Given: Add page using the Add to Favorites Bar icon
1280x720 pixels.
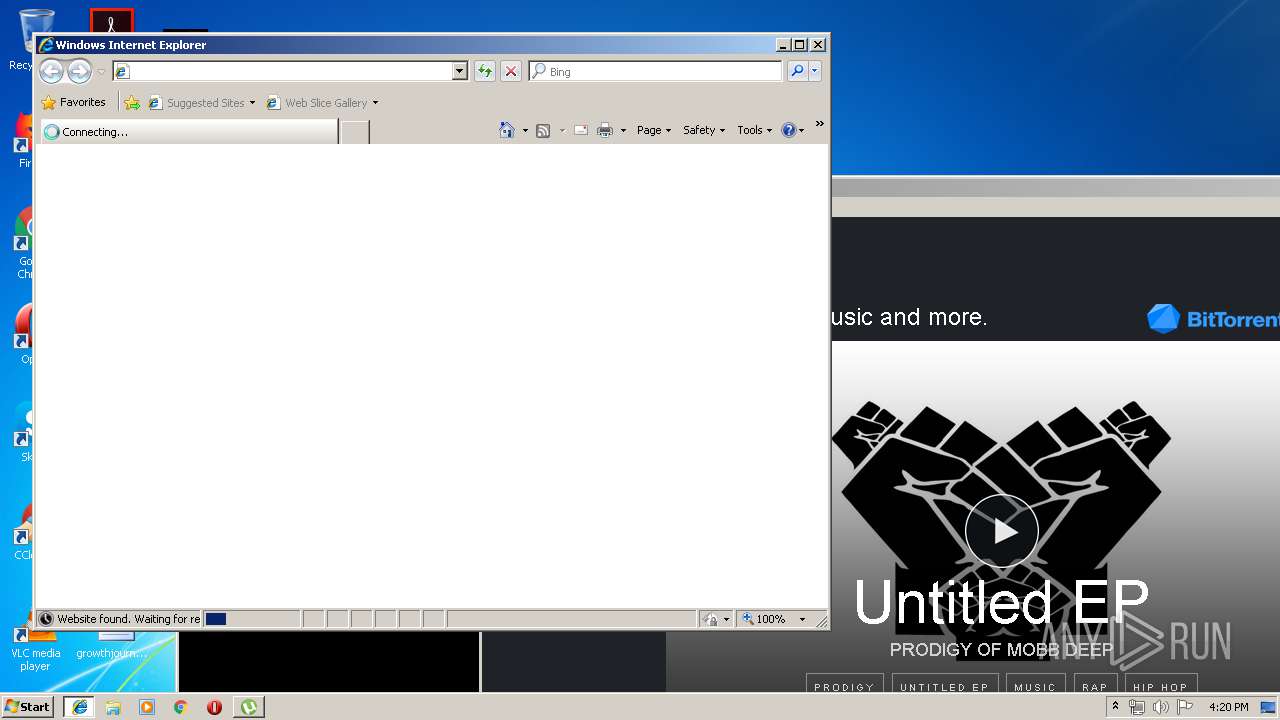Looking at the screenshot, I should coord(132,102).
